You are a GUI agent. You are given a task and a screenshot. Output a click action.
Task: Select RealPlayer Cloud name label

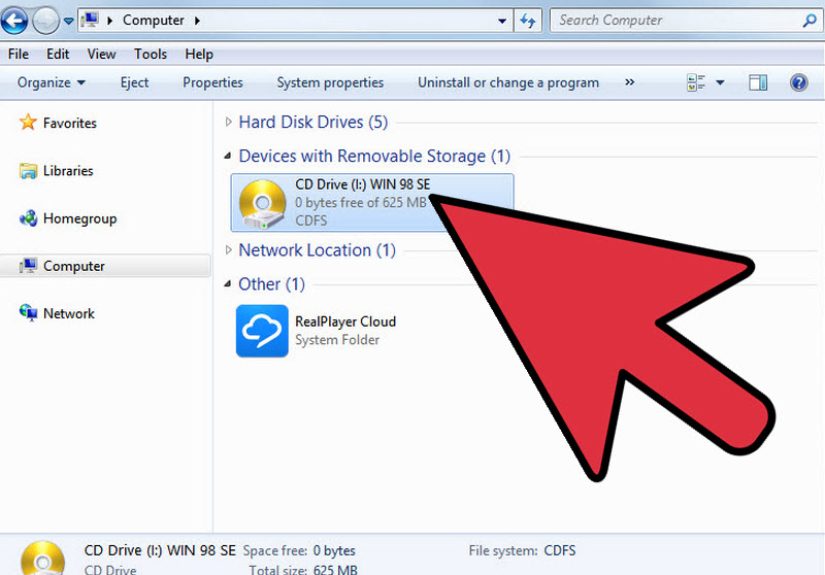click(x=345, y=321)
